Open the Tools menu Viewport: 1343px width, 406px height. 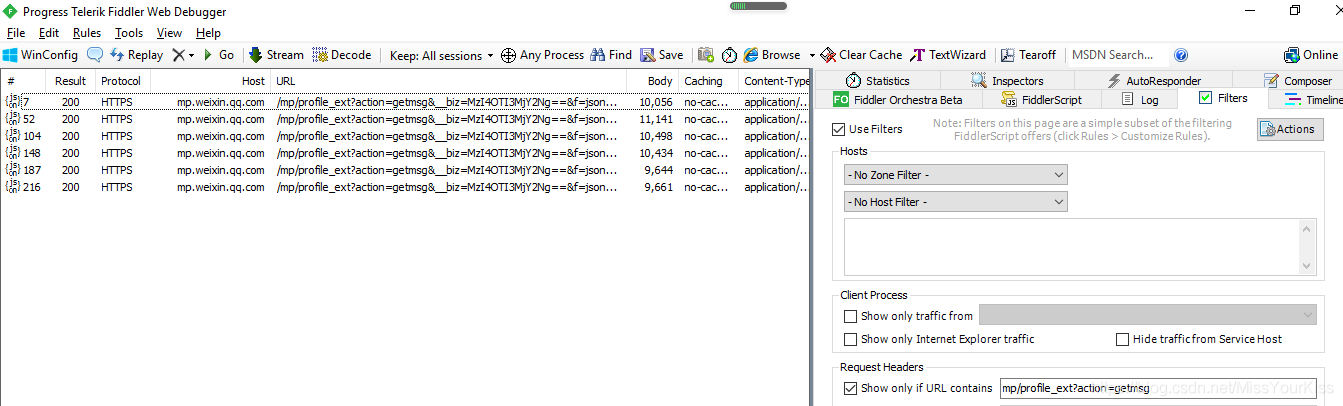(x=129, y=33)
